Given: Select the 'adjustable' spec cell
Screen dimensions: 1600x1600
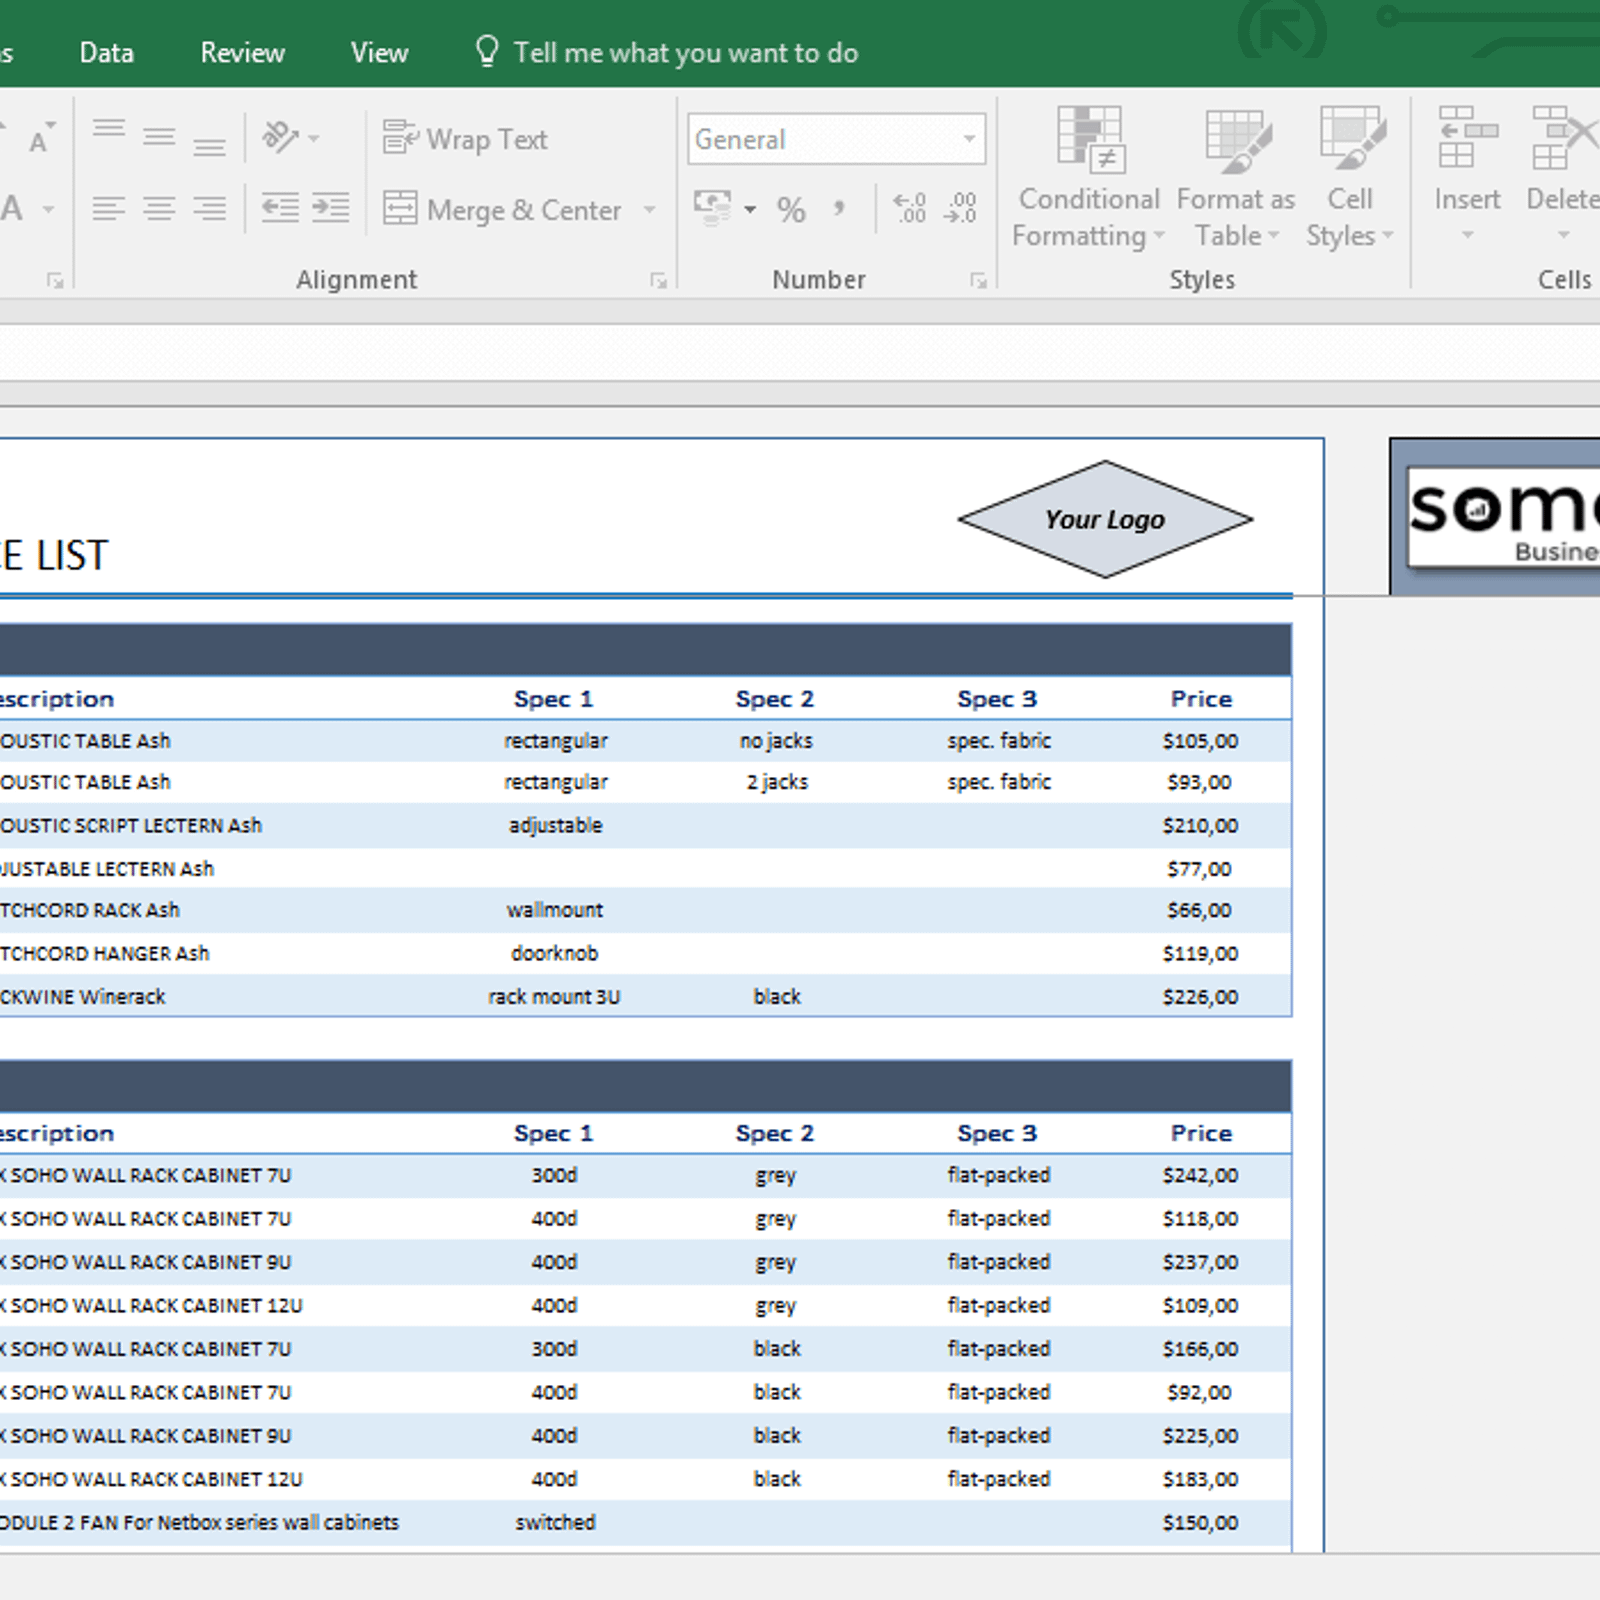Looking at the screenshot, I should click(555, 826).
